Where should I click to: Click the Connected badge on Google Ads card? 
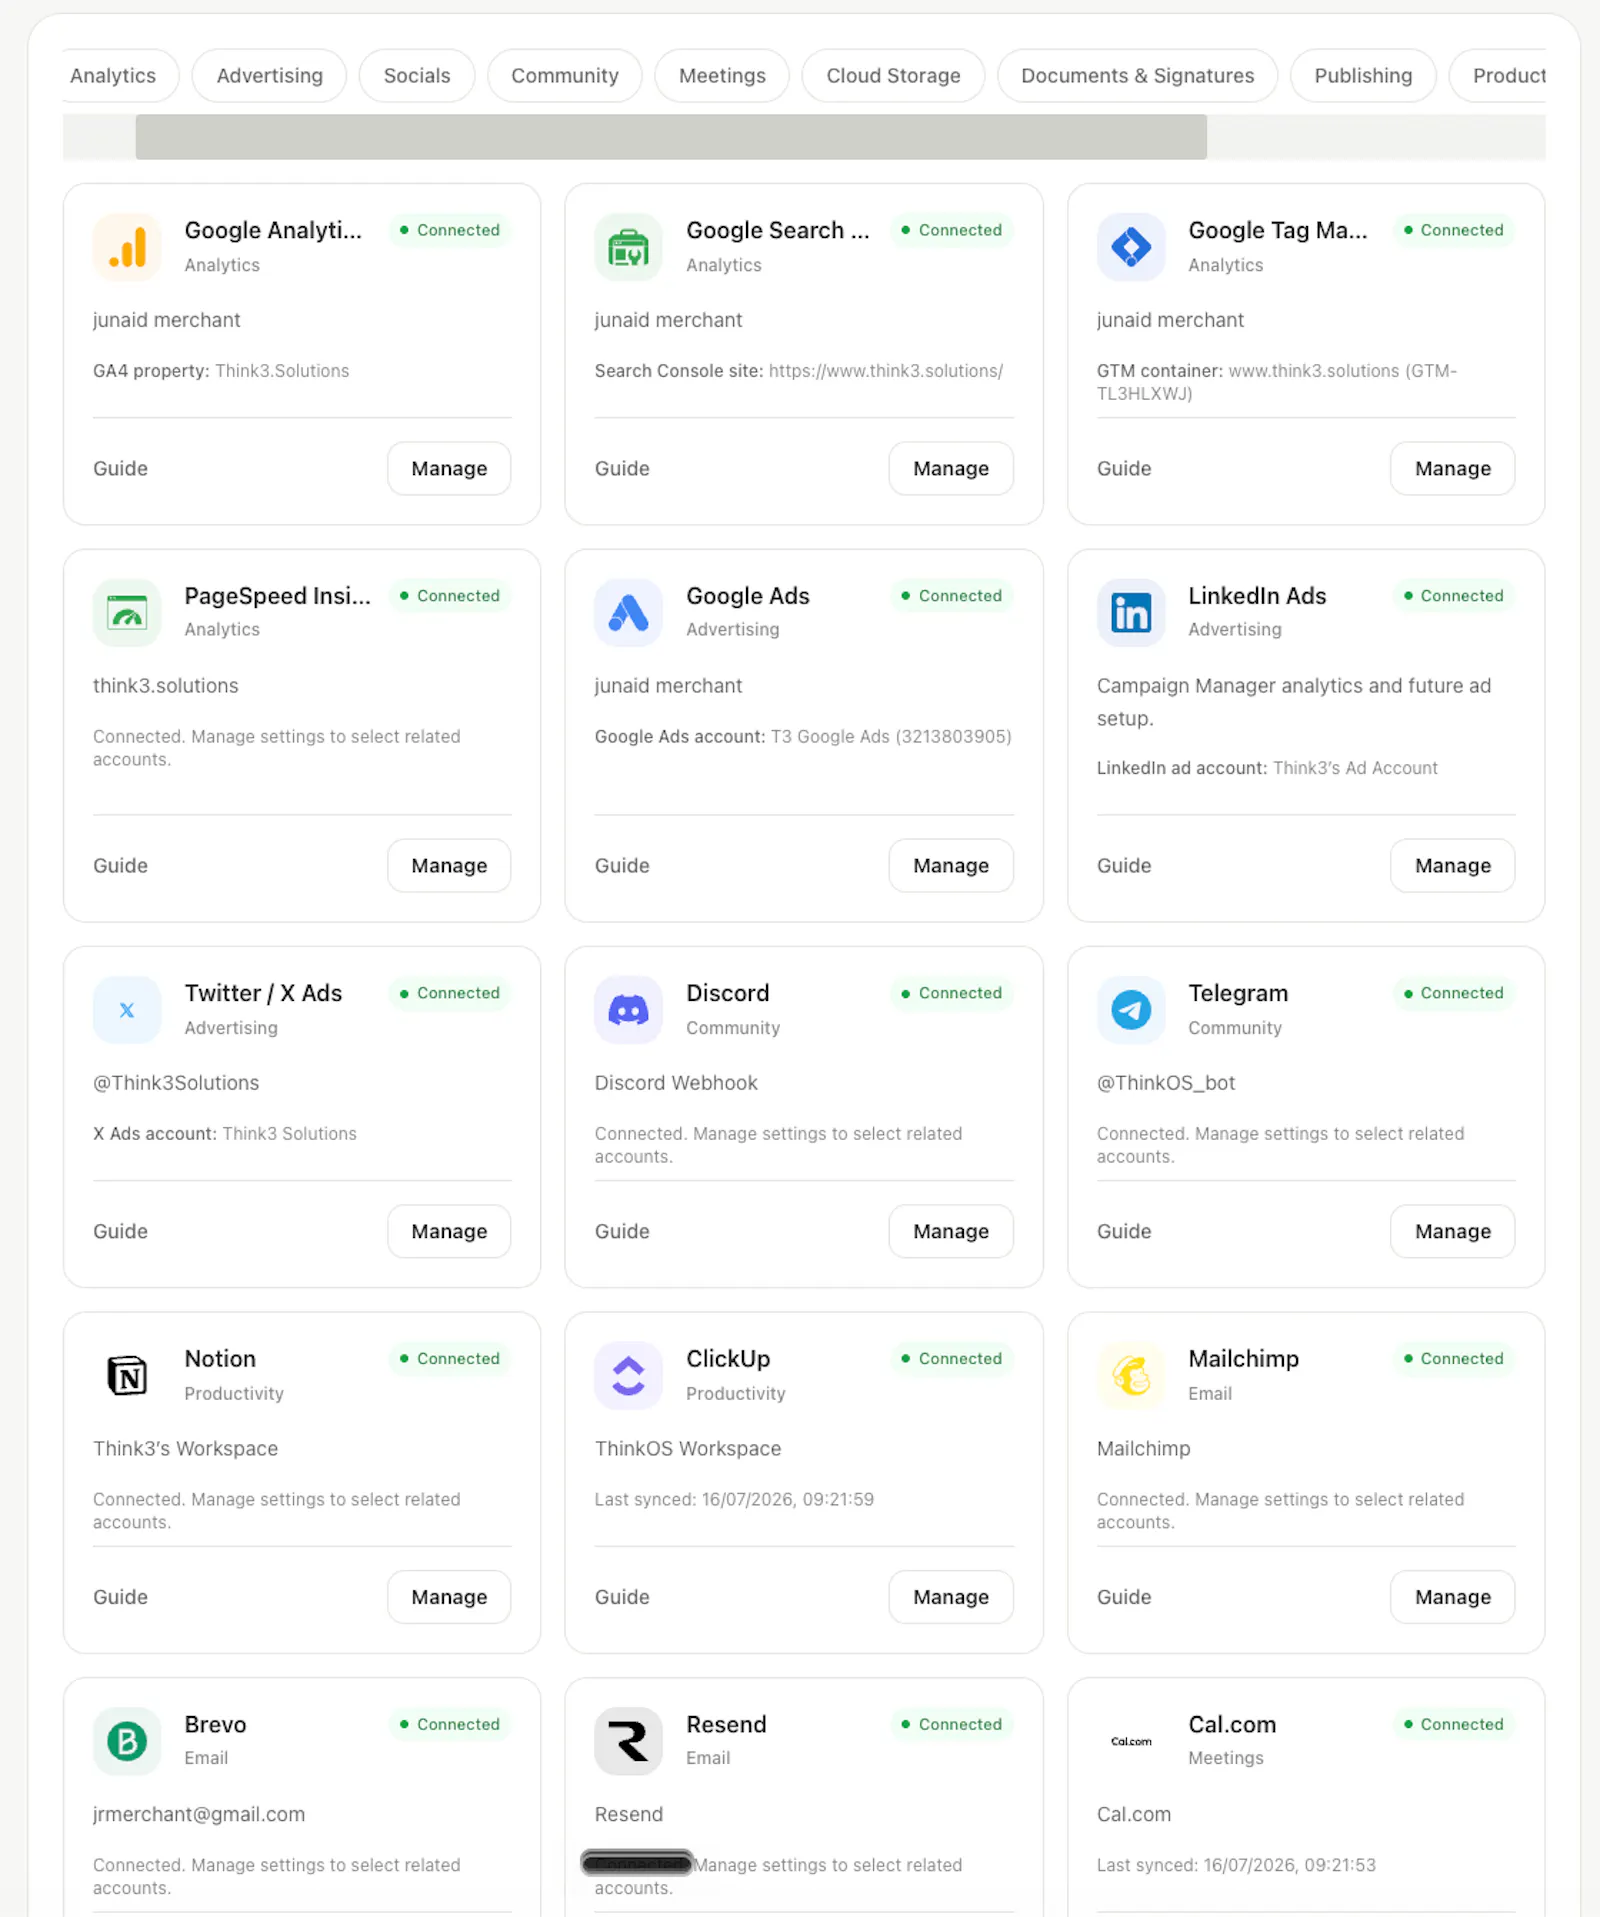click(x=951, y=595)
